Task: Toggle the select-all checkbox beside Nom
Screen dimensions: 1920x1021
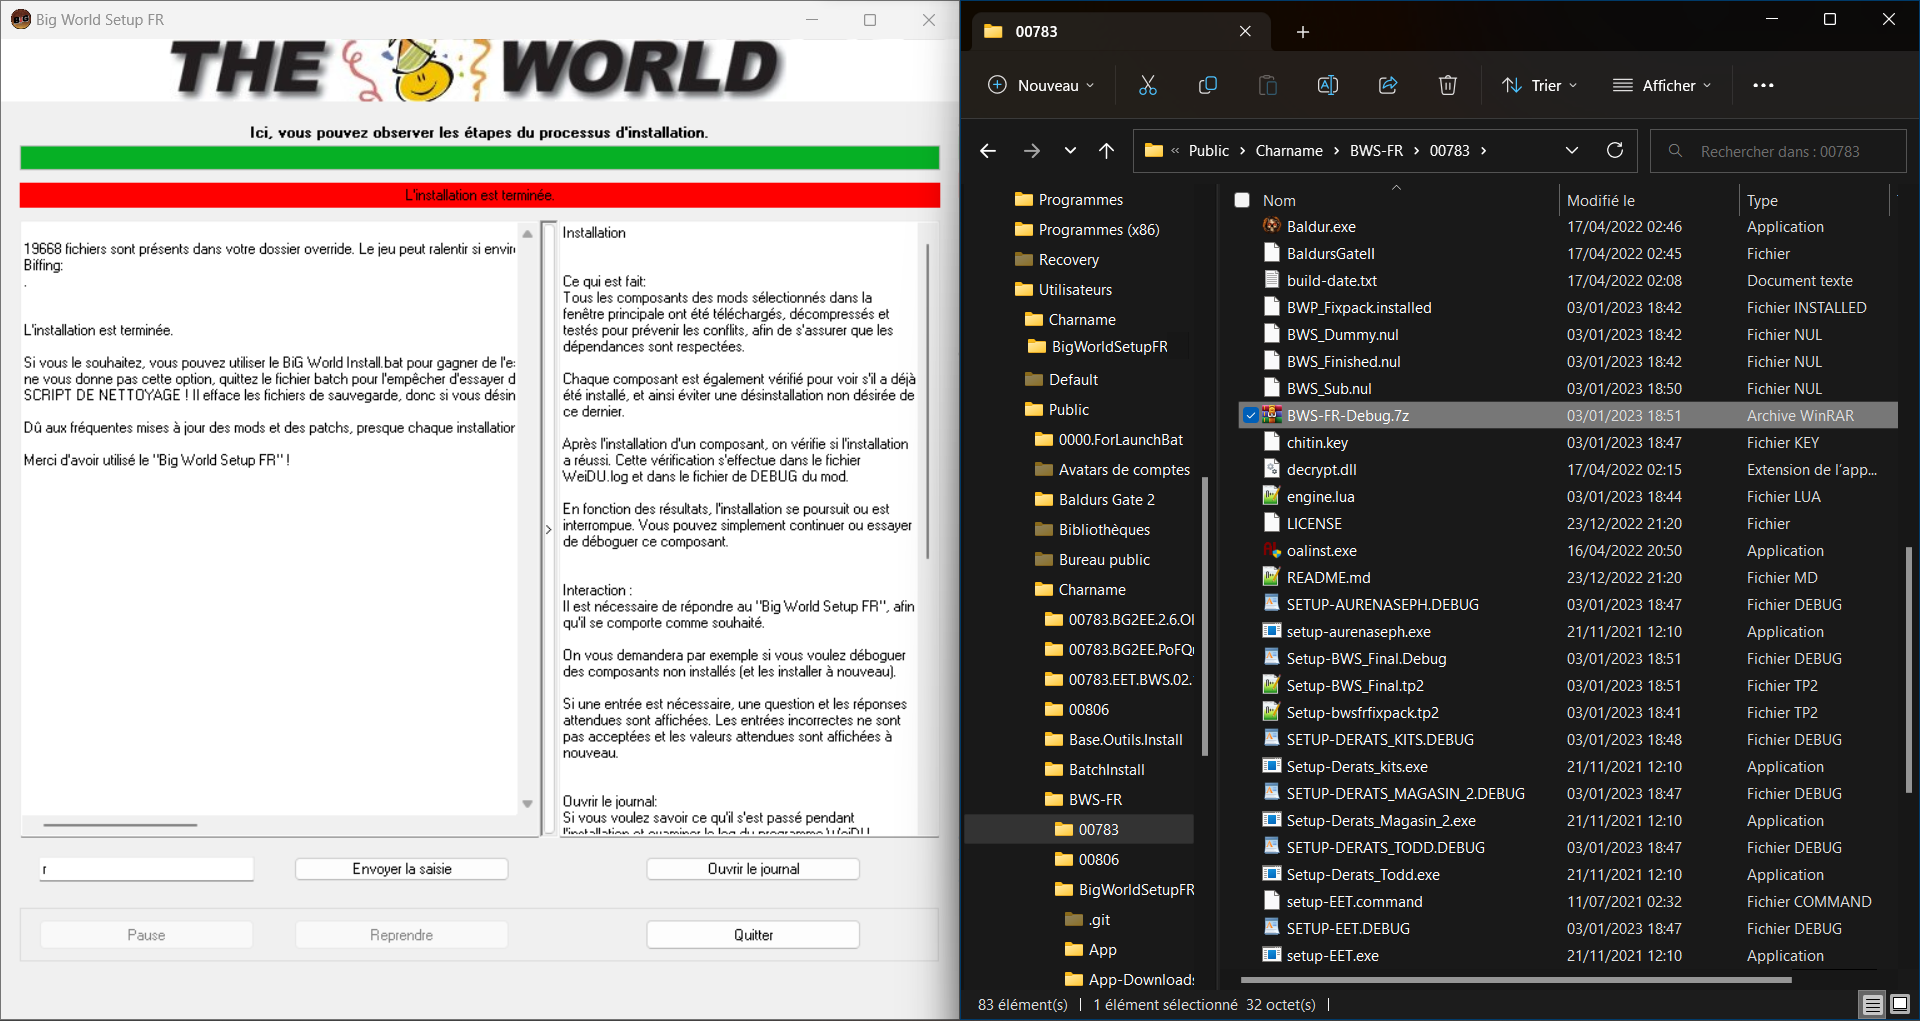Action: [x=1242, y=200]
